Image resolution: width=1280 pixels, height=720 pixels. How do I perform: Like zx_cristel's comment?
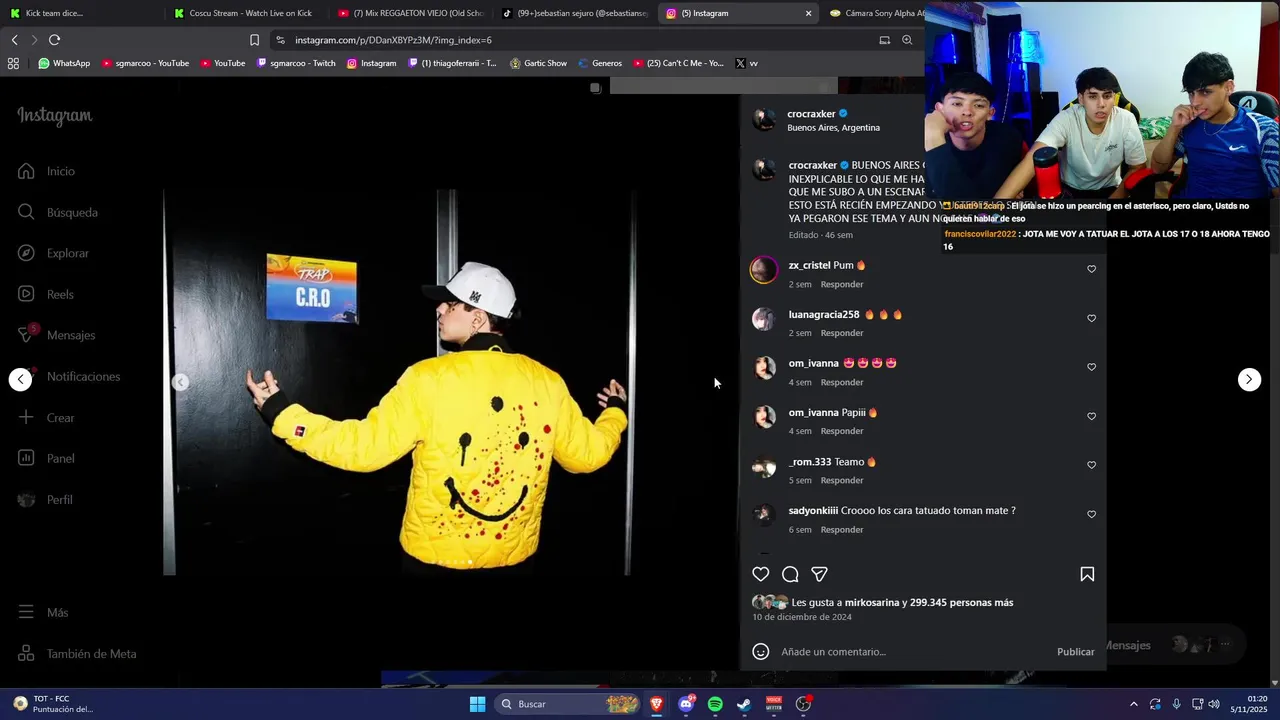(x=1091, y=269)
